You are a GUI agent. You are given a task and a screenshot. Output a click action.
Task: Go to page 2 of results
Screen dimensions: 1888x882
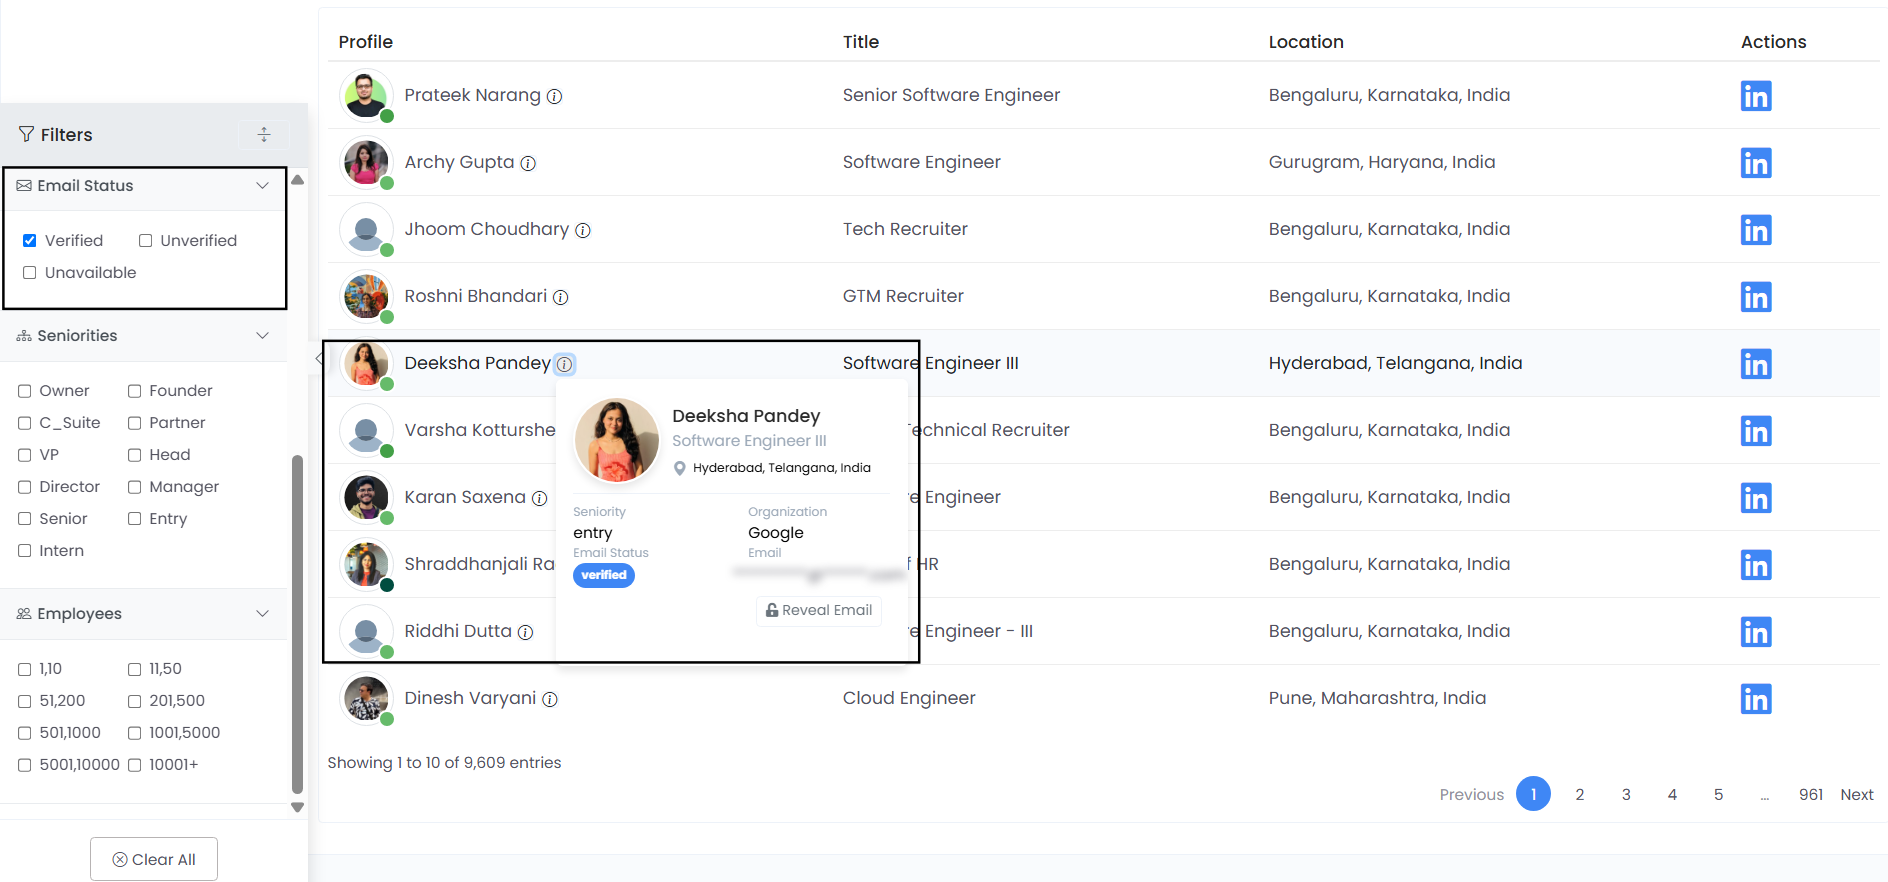pyautogui.click(x=1579, y=794)
